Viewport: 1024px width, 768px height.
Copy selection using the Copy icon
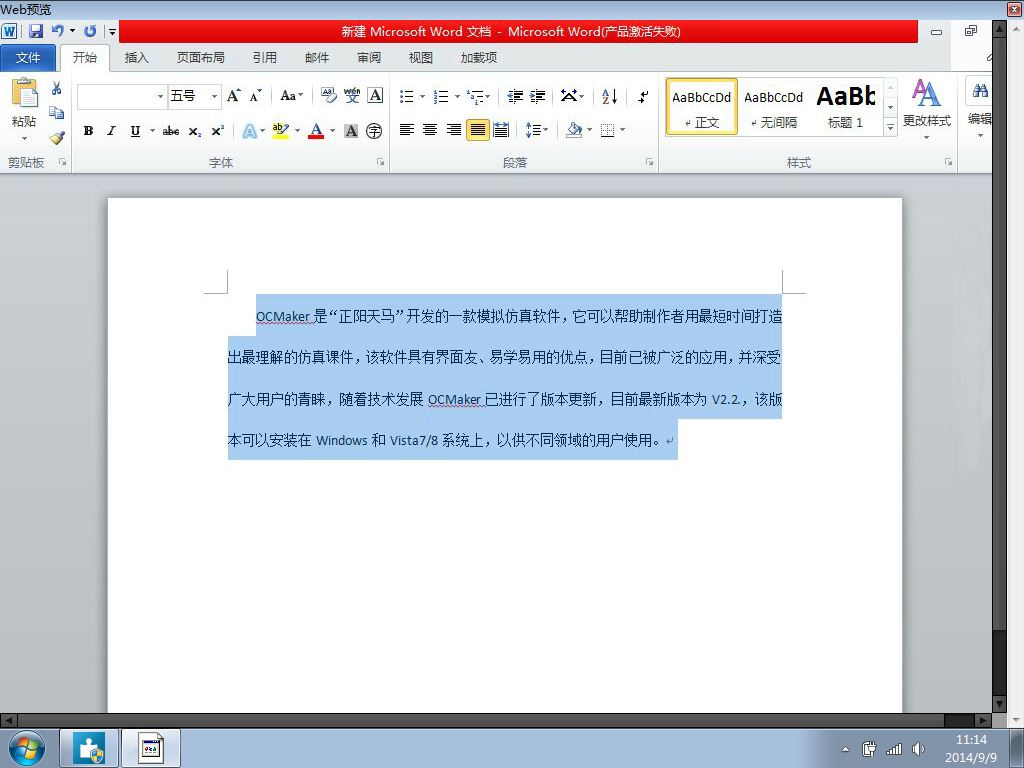57,113
